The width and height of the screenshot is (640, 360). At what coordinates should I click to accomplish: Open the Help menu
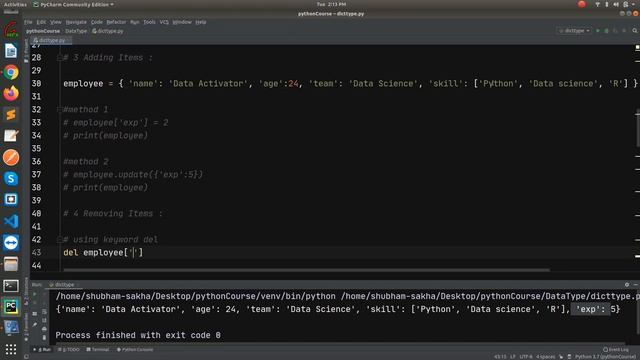point(200,22)
